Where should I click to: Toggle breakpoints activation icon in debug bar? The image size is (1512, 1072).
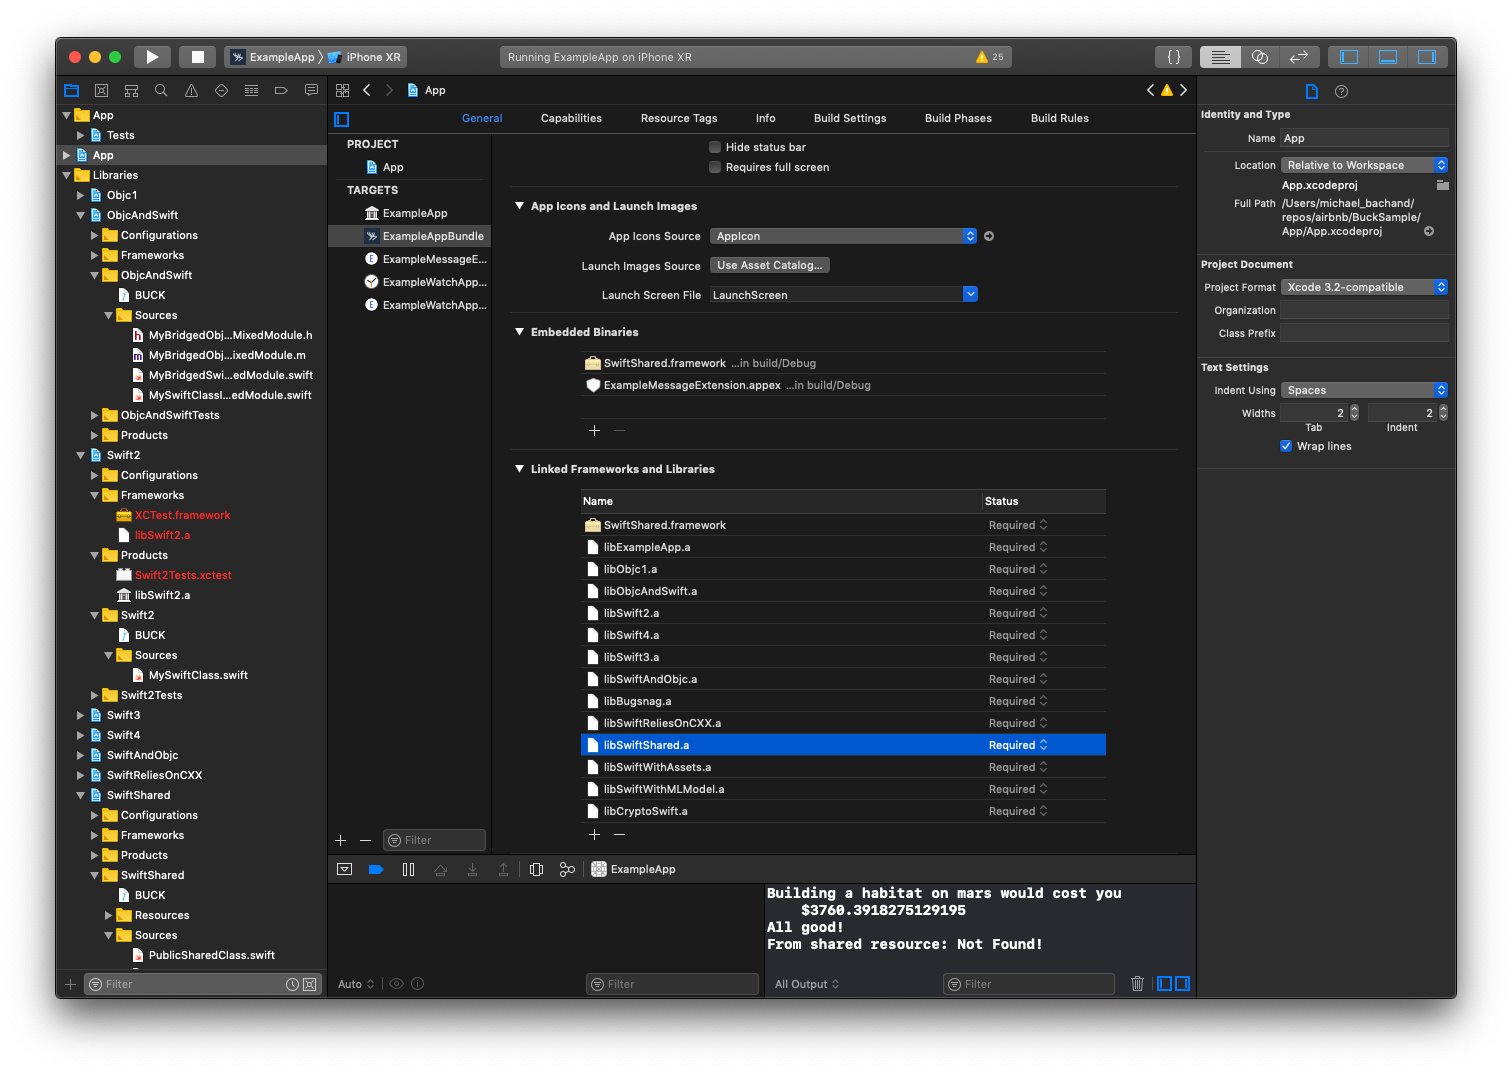[376, 869]
